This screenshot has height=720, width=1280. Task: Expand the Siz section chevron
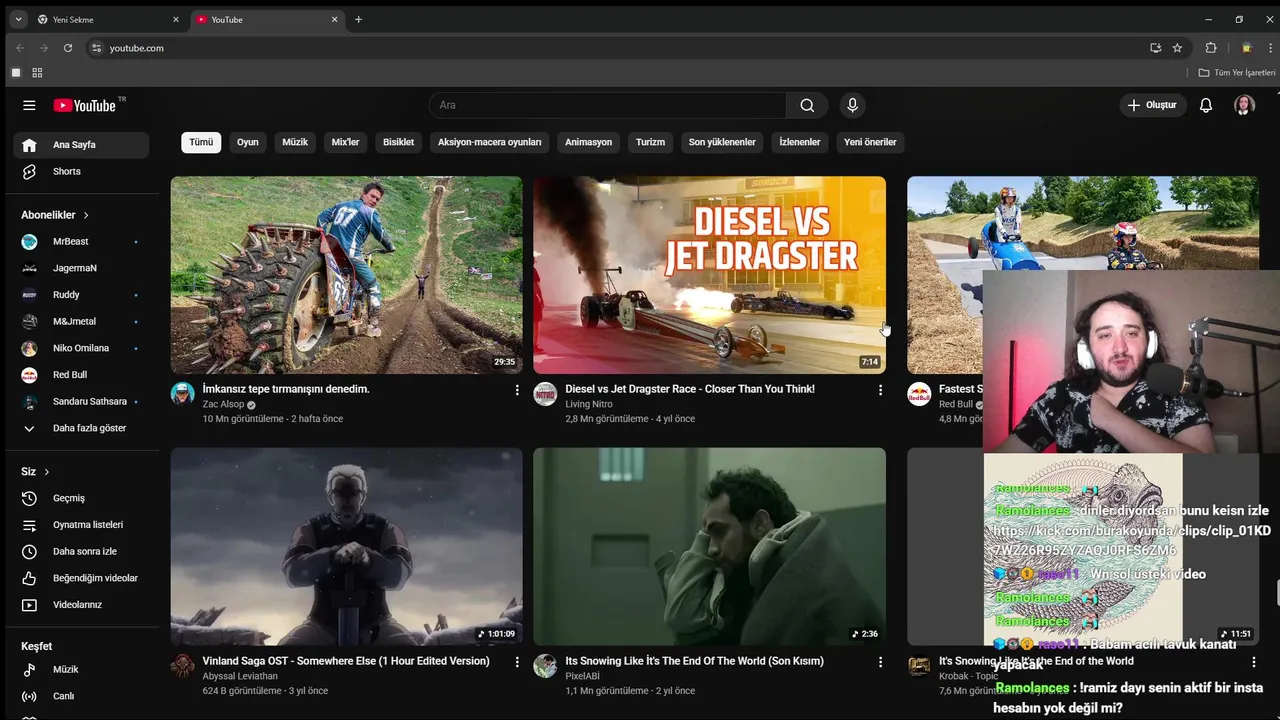(46, 472)
